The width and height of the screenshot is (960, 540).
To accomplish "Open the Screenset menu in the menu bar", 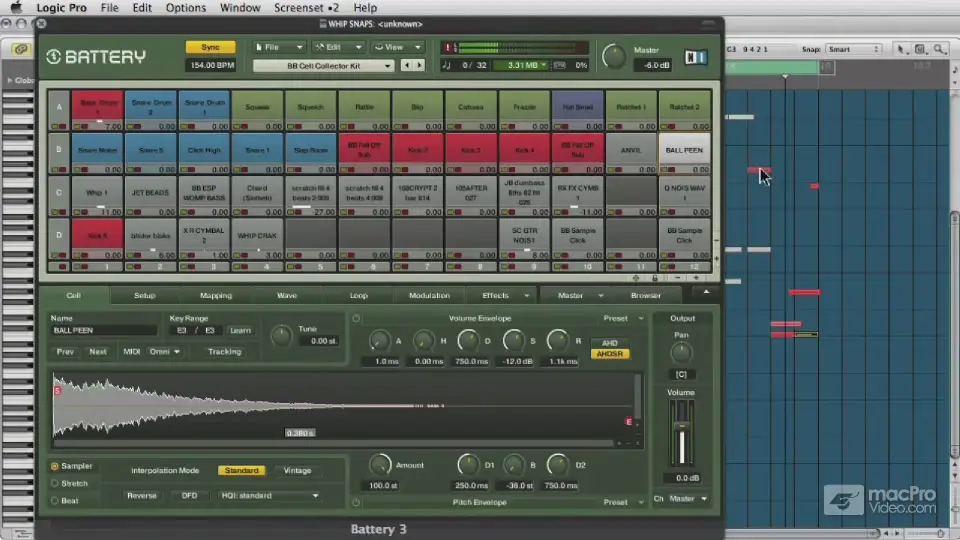I will pyautogui.click(x=306, y=8).
